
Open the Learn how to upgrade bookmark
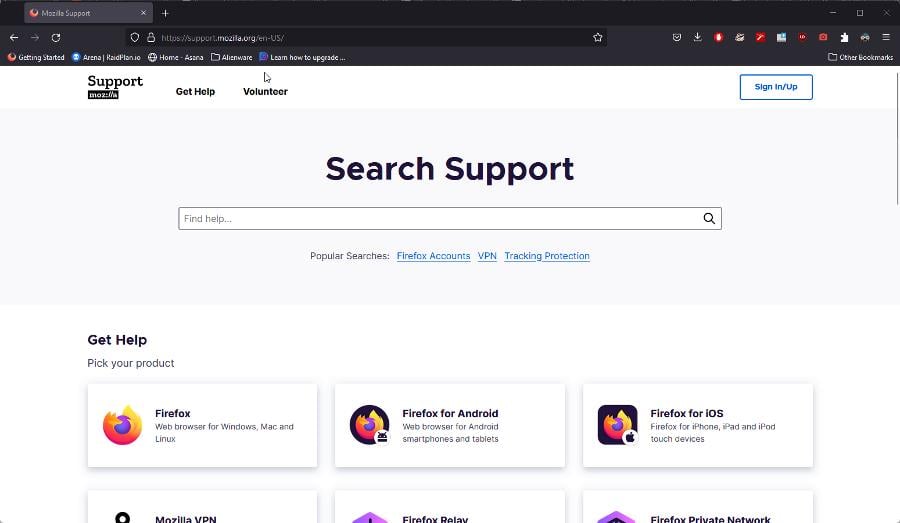click(x=302, y=57)
